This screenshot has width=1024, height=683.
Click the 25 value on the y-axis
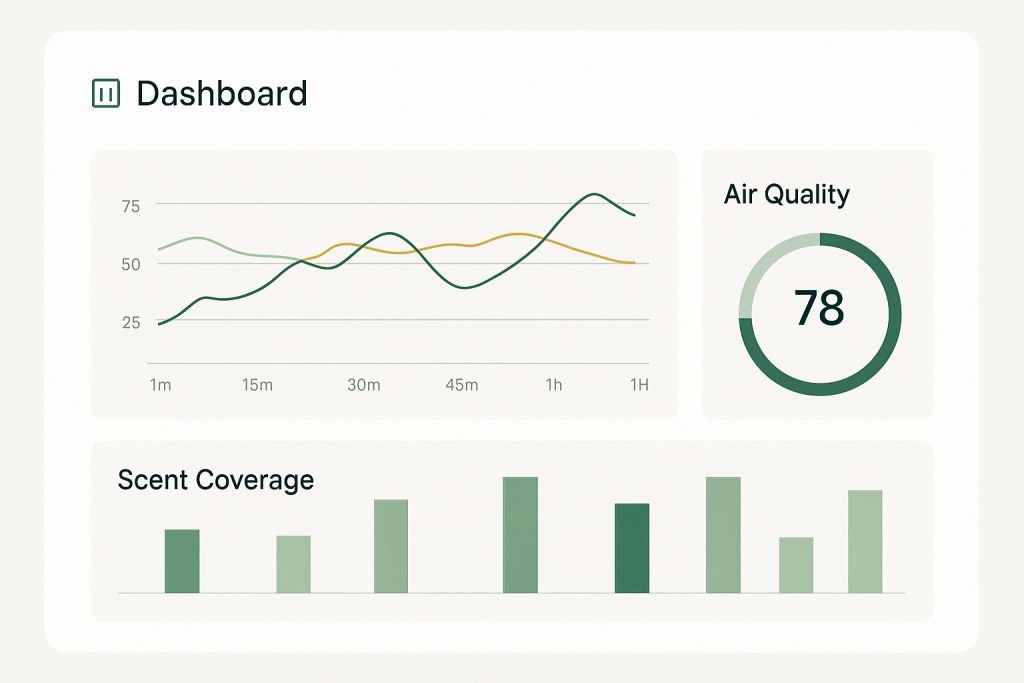130,322
